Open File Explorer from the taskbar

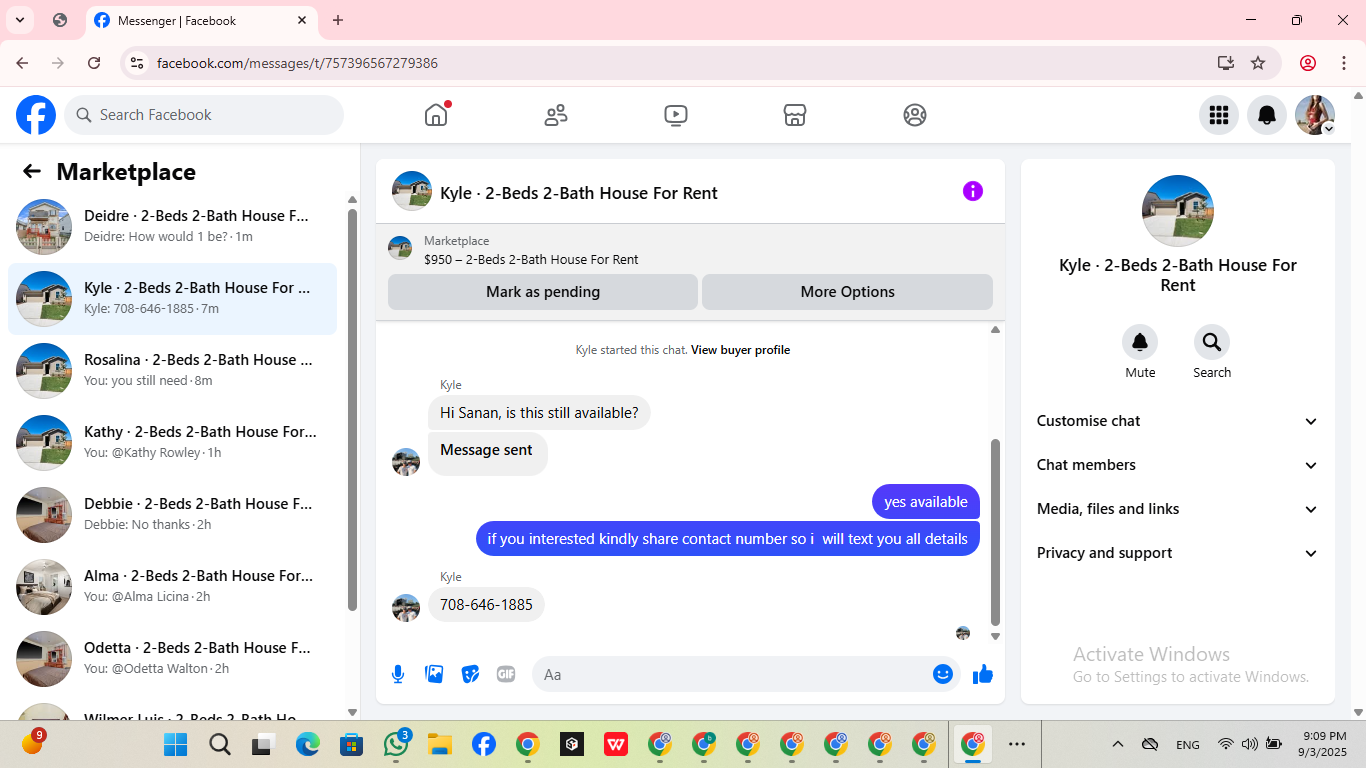[440, 744]
